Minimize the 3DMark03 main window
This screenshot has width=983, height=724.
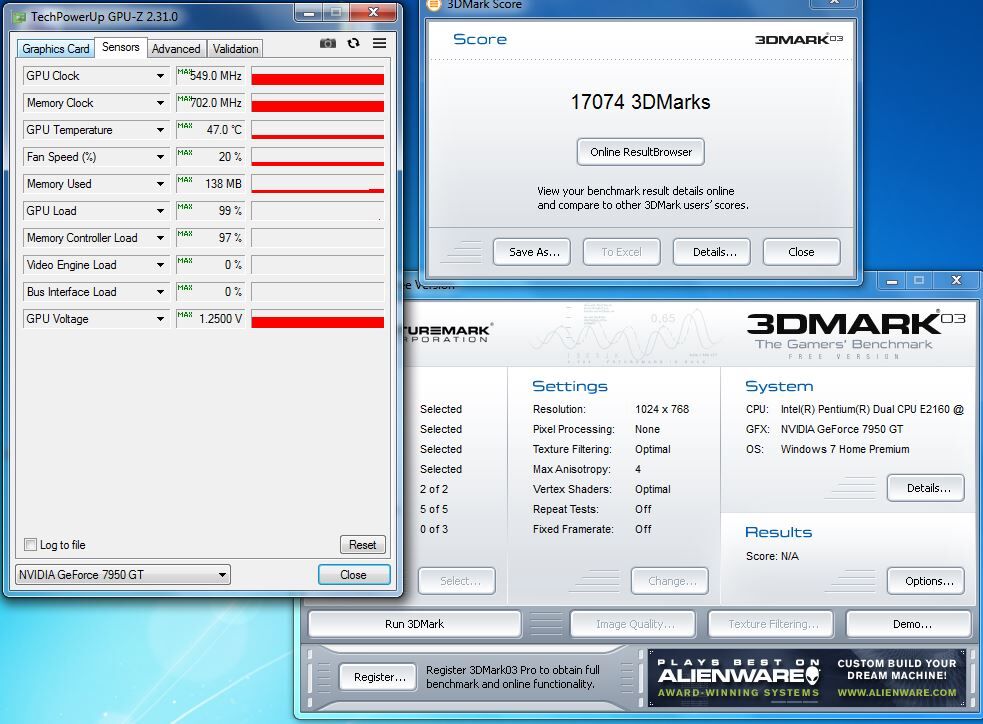(891, 281)
